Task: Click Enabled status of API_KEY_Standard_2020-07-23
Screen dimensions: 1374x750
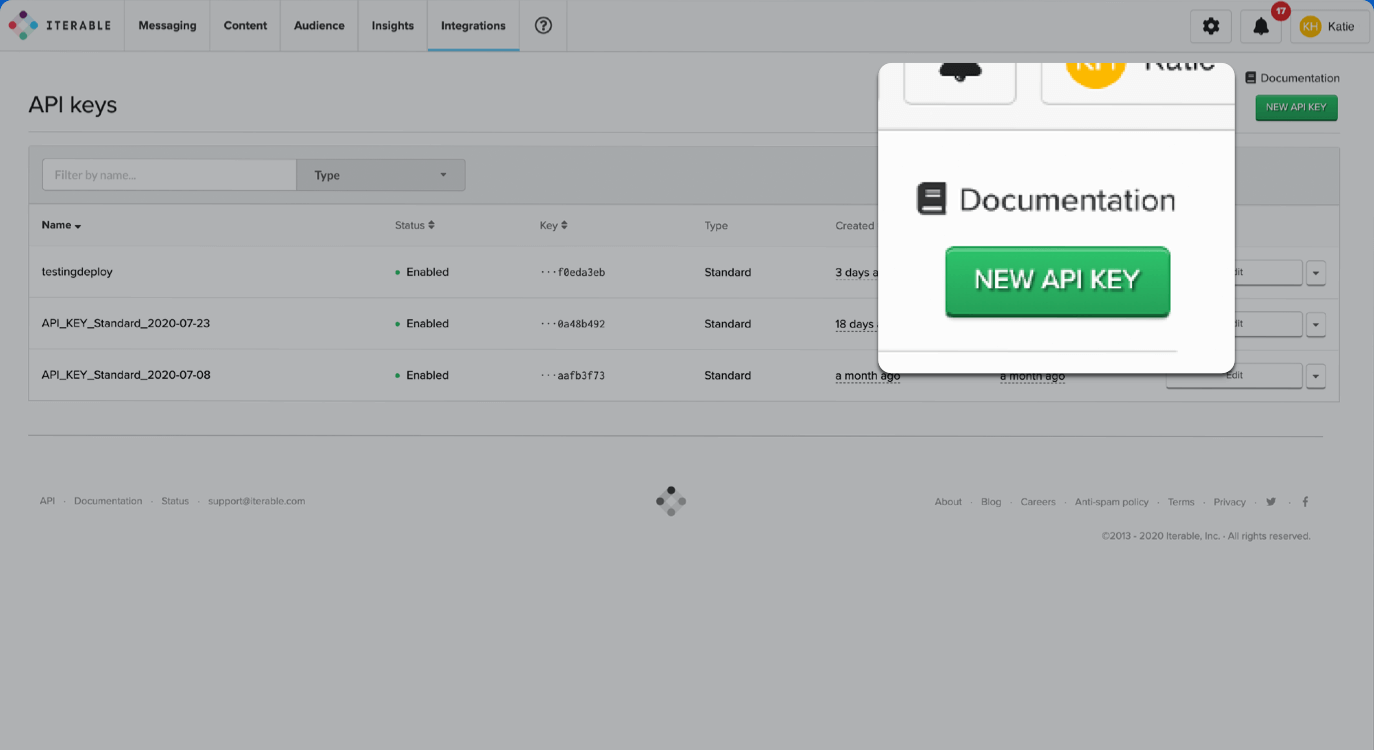Action: [x=422, y=324]
